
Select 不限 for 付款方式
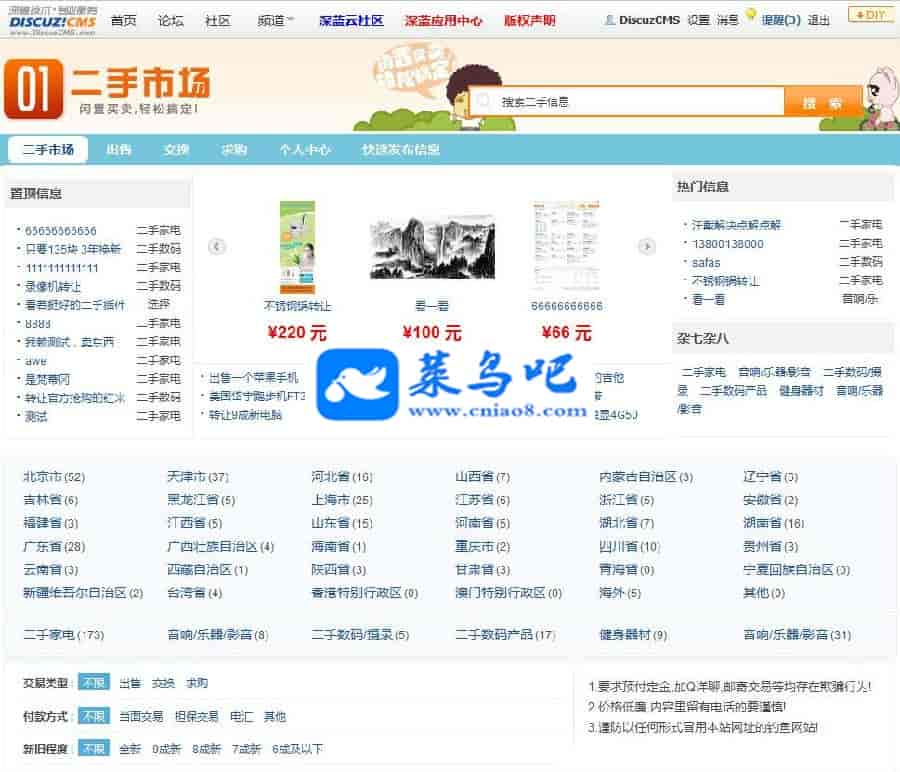pyautogui.click(x=94, y=716)
